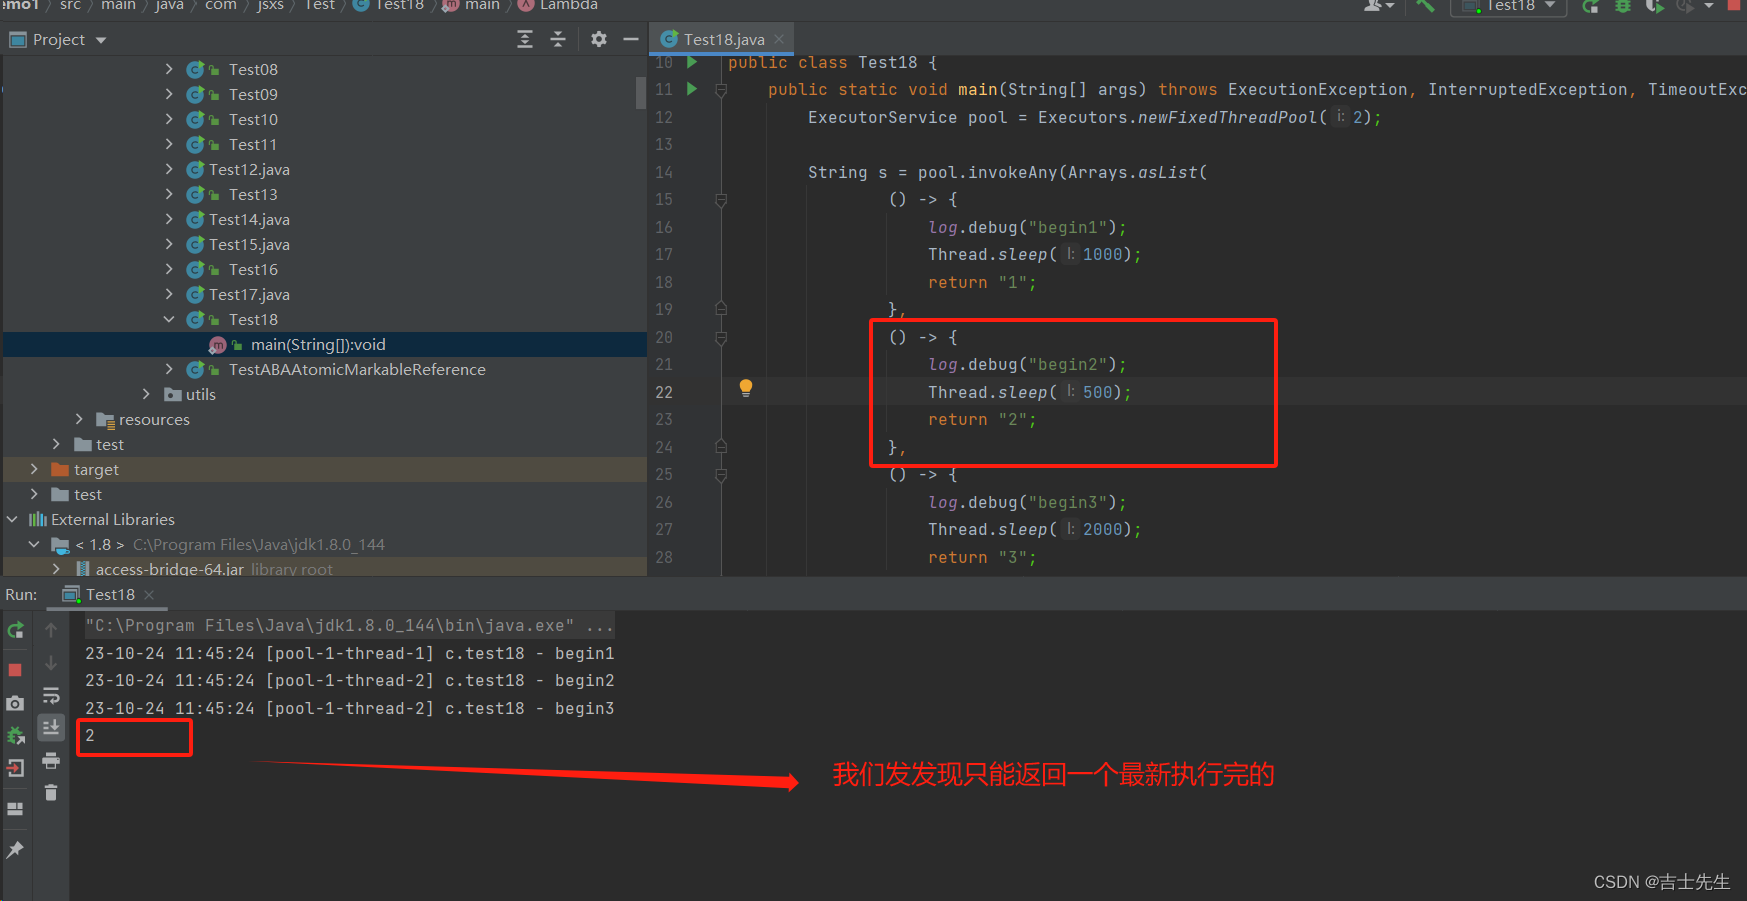The height and width of the screenshot is (901, 1747).
Task: Click the yellow light bulb intention icon
Action: point(746,388)
